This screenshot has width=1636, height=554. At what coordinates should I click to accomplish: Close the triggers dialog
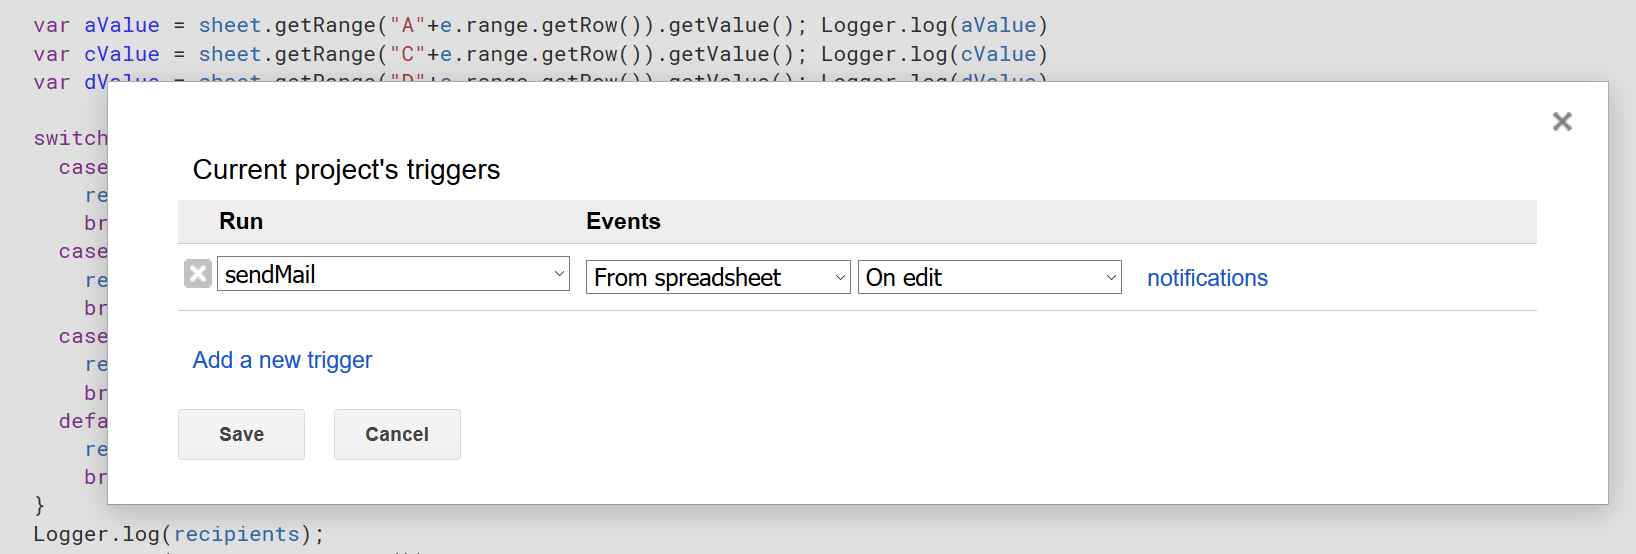click(x=1562, y=121)
